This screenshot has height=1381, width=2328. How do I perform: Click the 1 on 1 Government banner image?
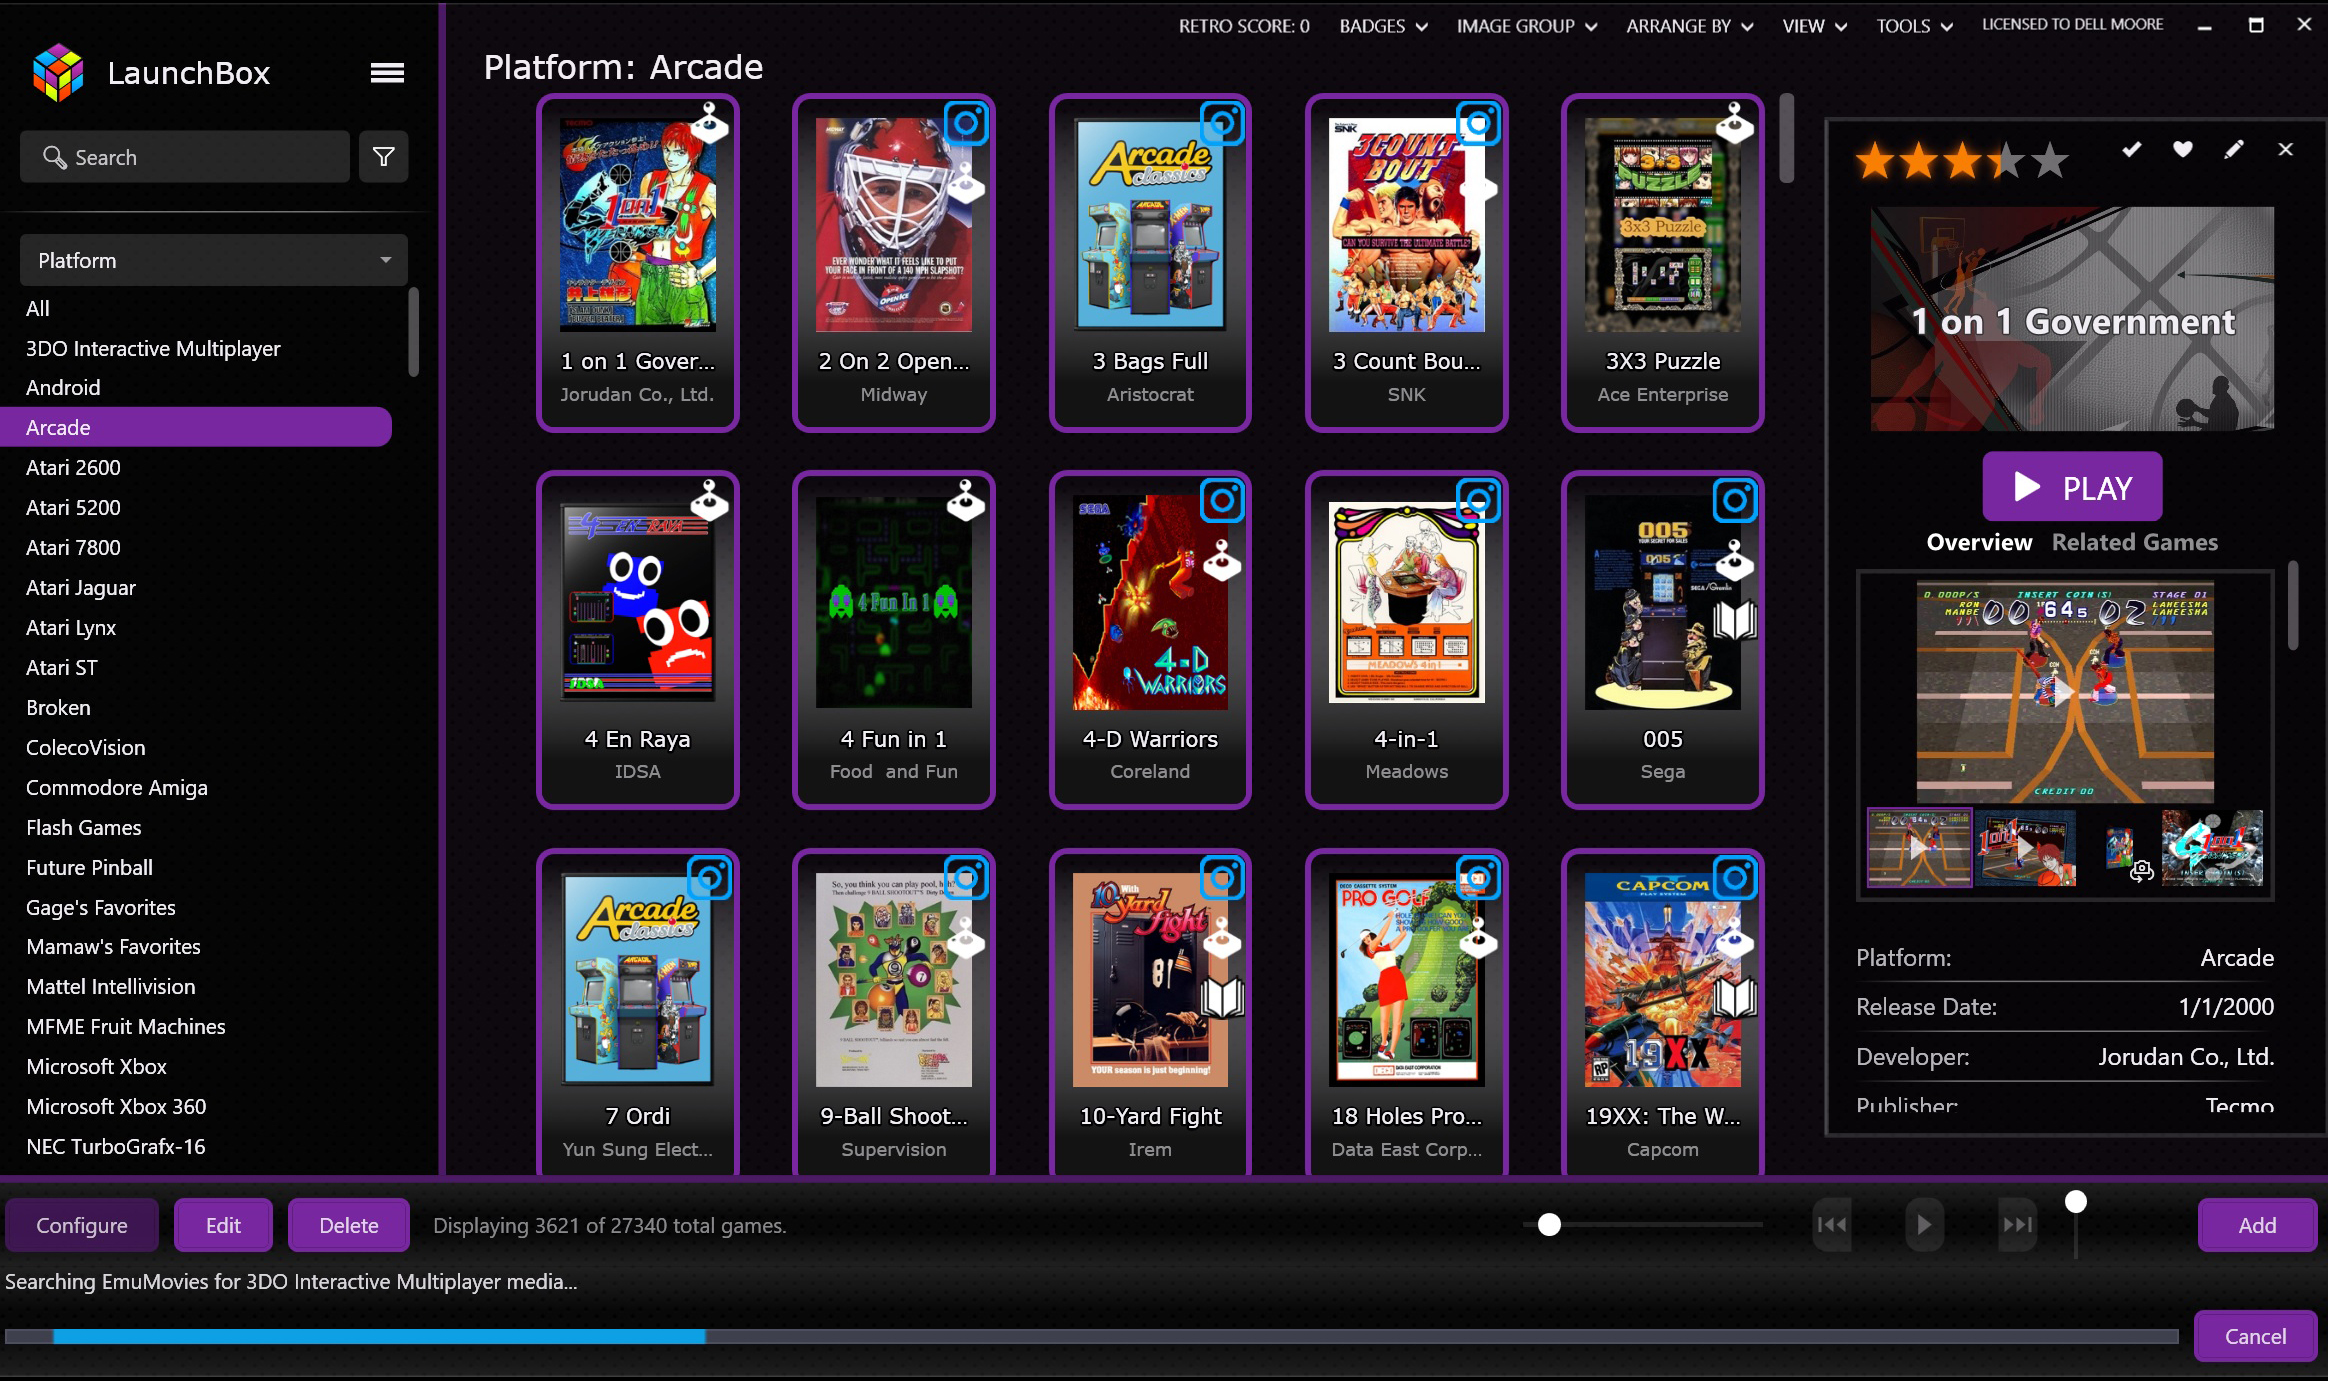tap(2072, 319)
